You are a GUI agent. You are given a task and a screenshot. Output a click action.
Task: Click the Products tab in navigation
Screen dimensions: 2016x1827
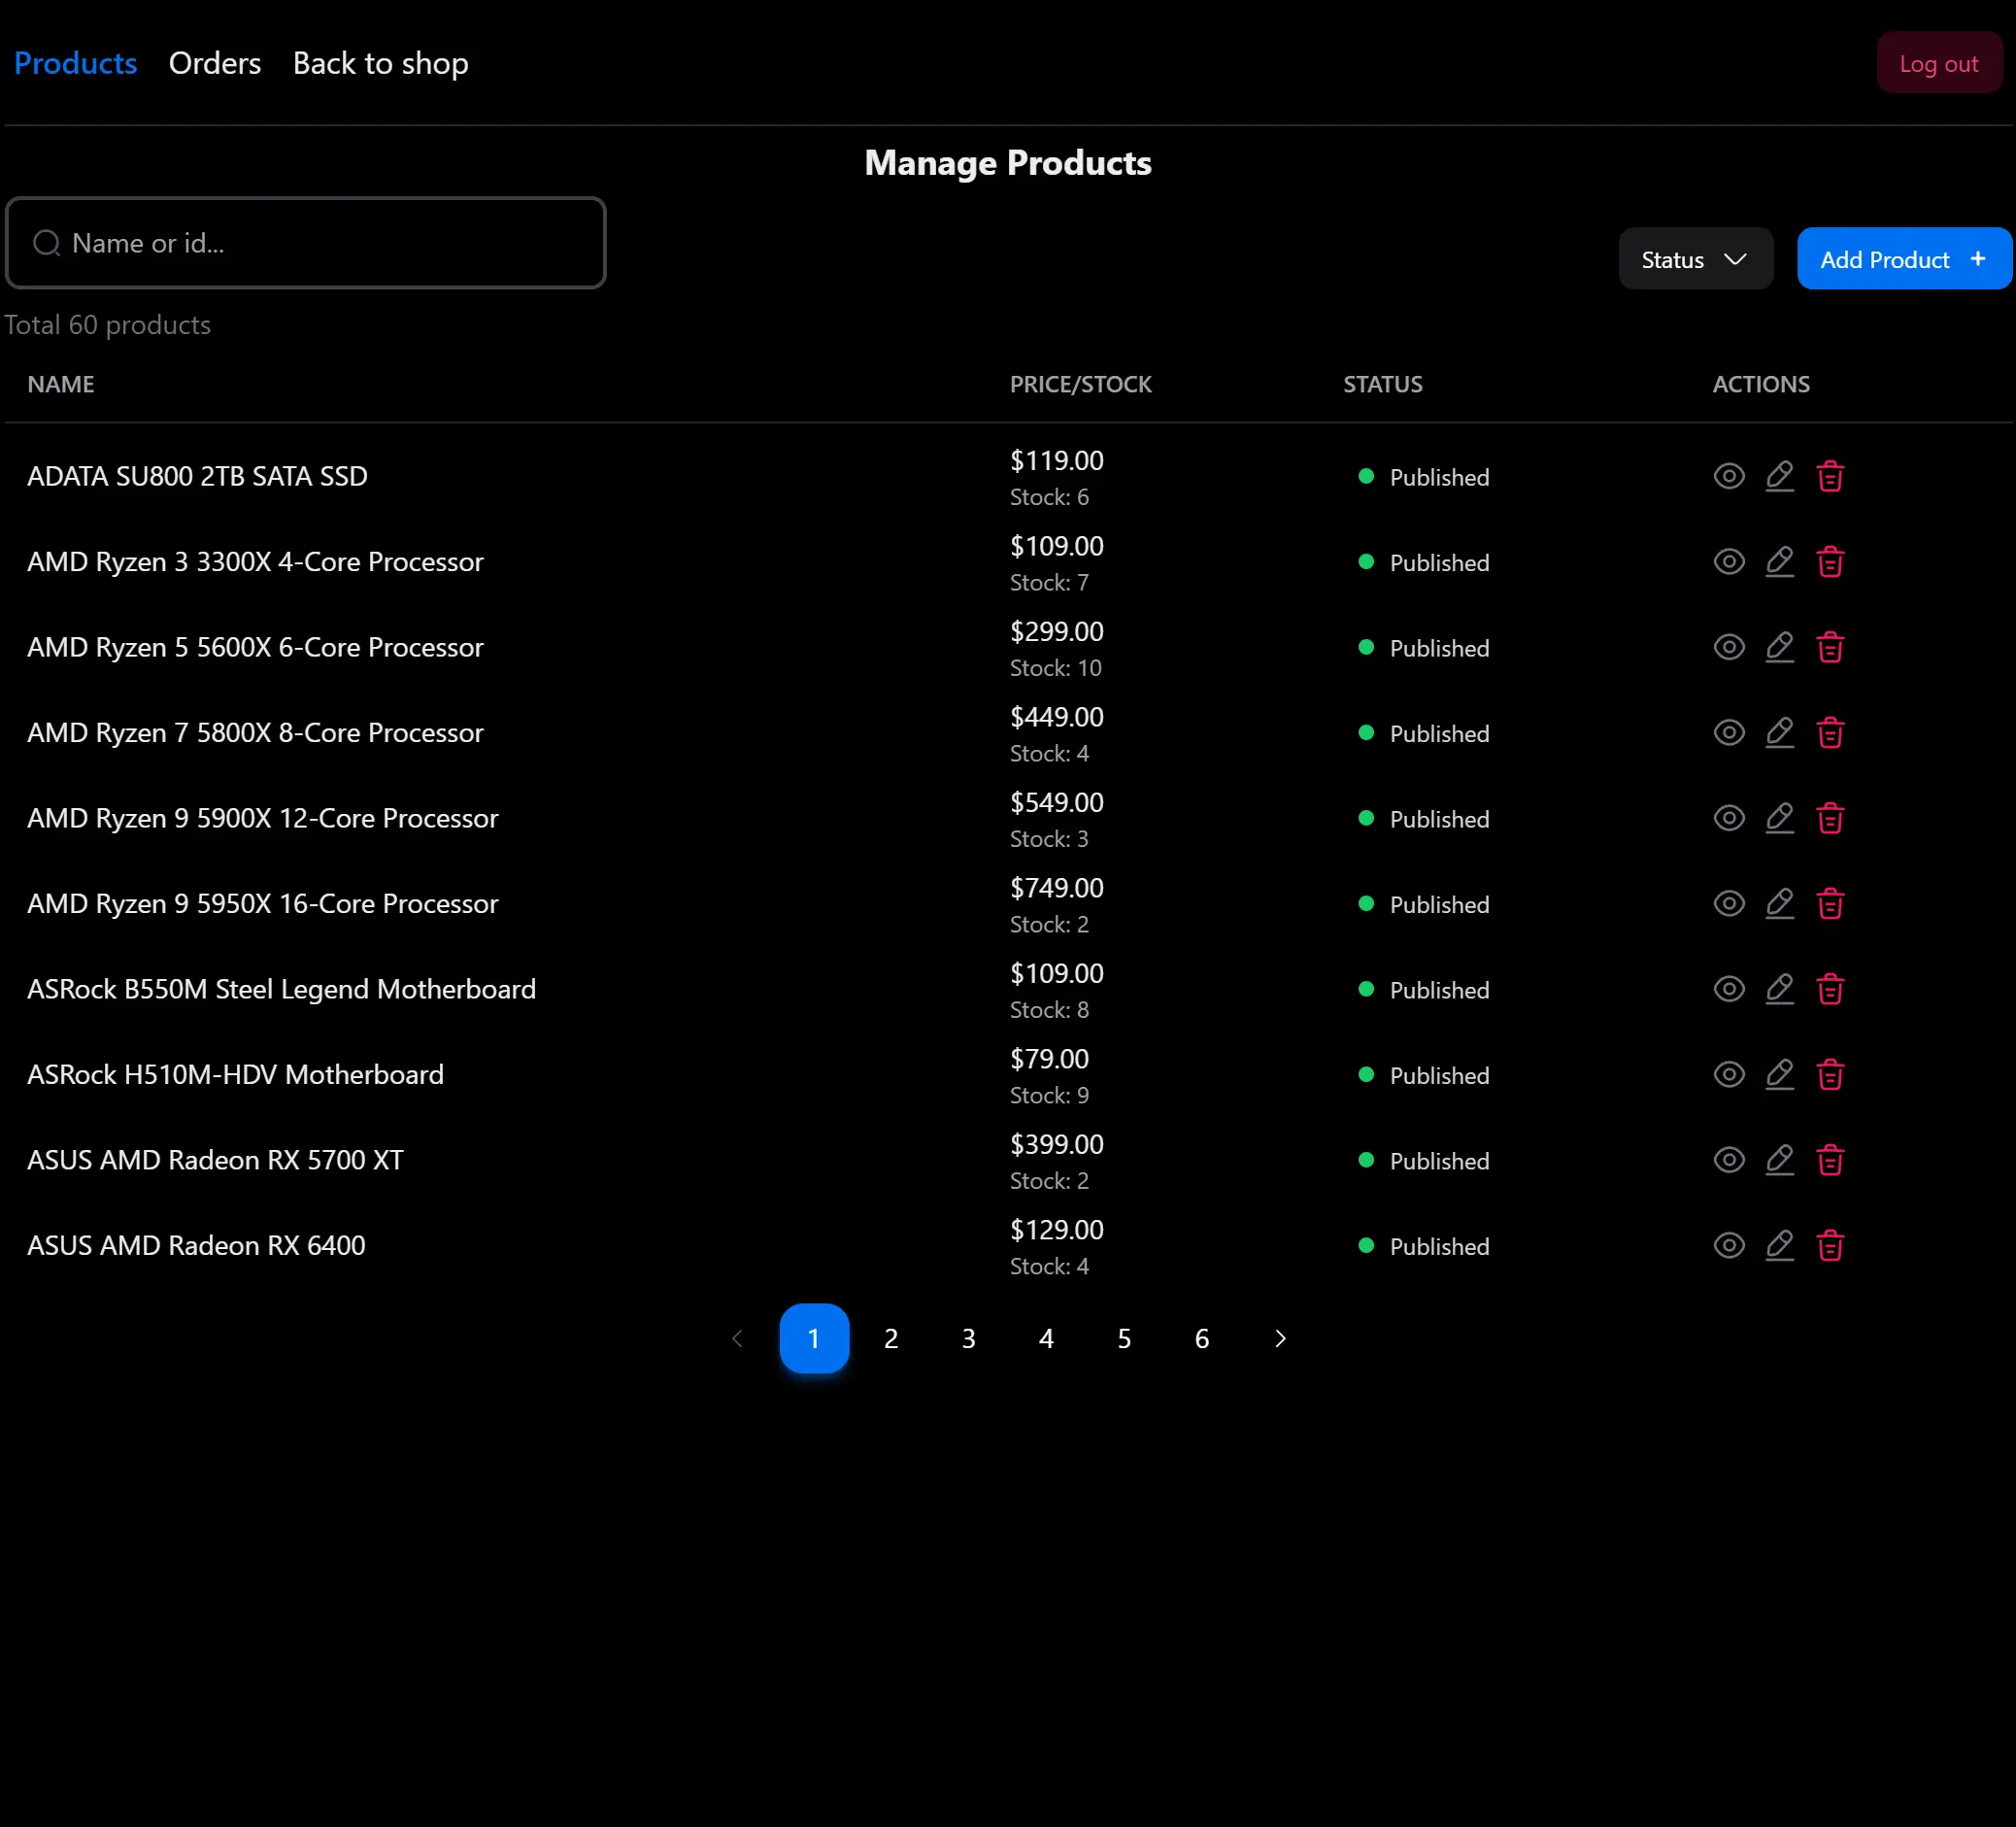[x=76, y=61]
